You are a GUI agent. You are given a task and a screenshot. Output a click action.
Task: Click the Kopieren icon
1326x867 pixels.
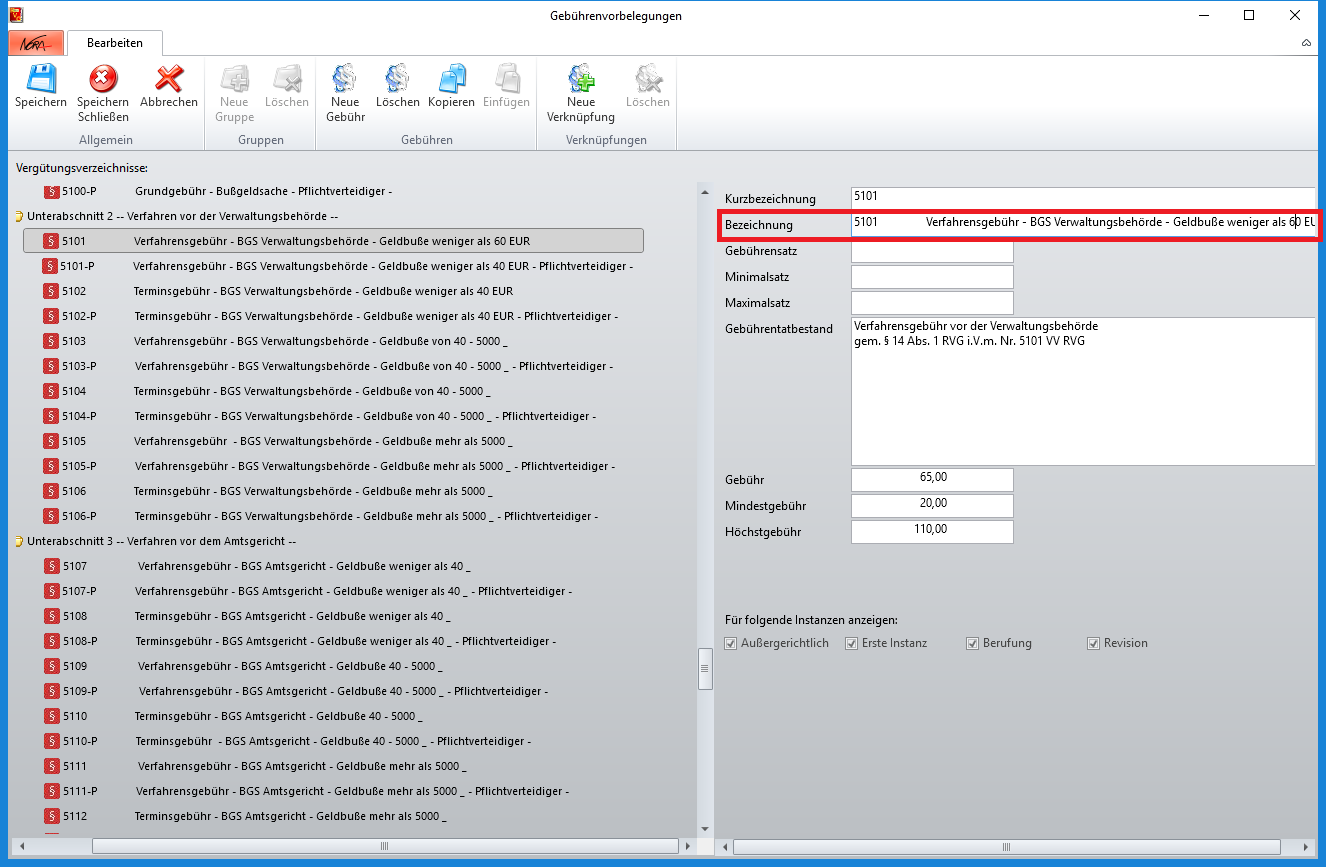pyautogui.click(x=451, y=80)
